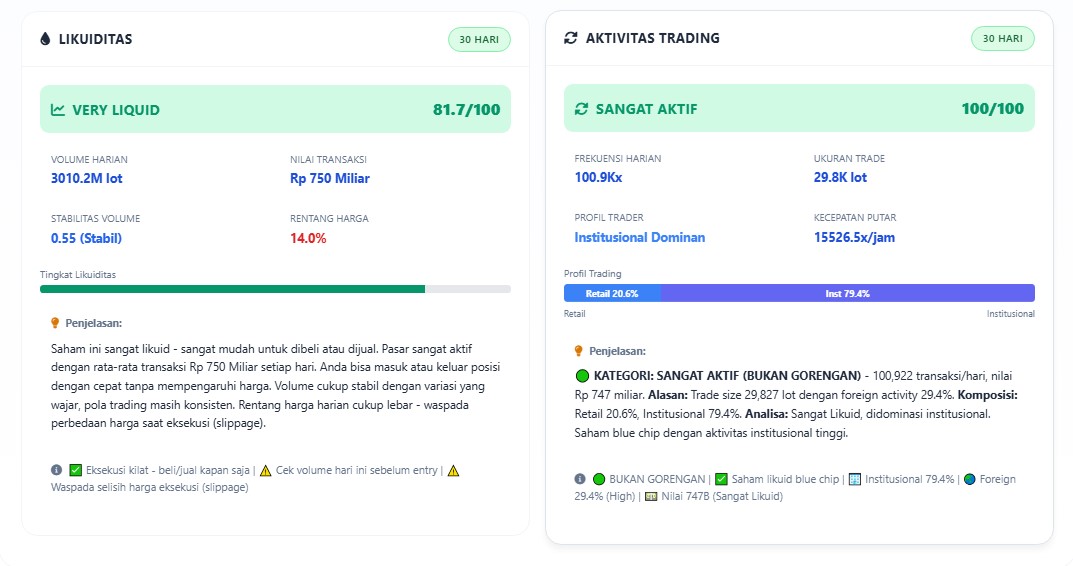Viewport: 1073px width, 566px height.
Task: Click the 'Rp 750 Miliar' transaction value
Action: pos(329,178)
